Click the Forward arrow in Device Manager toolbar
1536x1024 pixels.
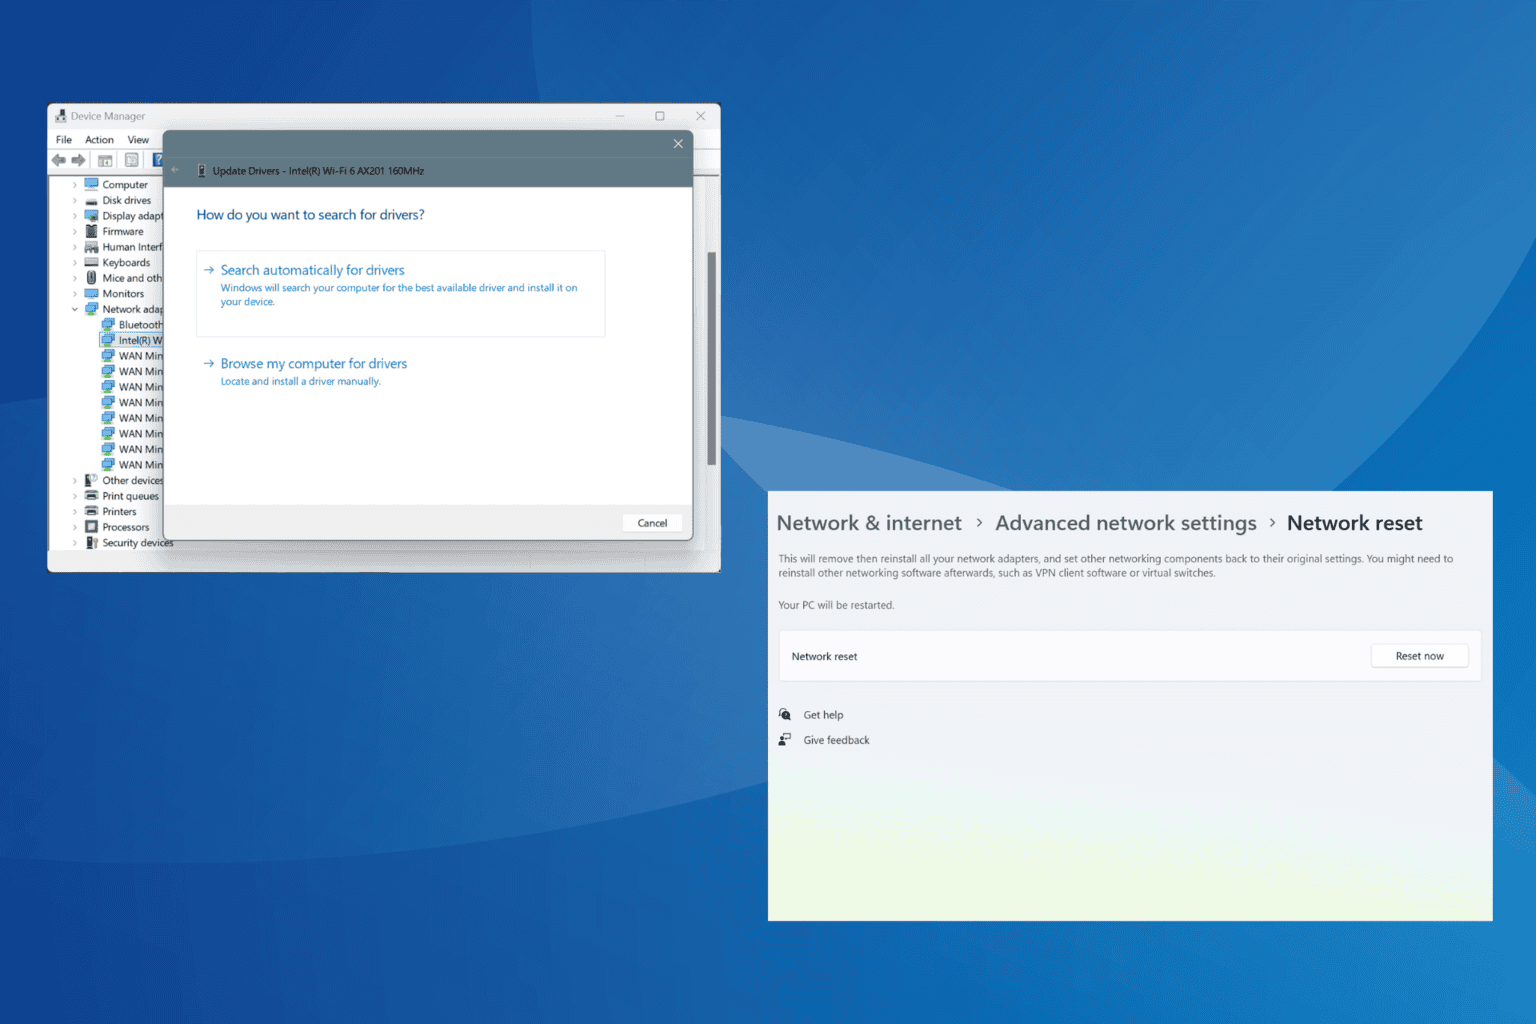click(78, 160)
